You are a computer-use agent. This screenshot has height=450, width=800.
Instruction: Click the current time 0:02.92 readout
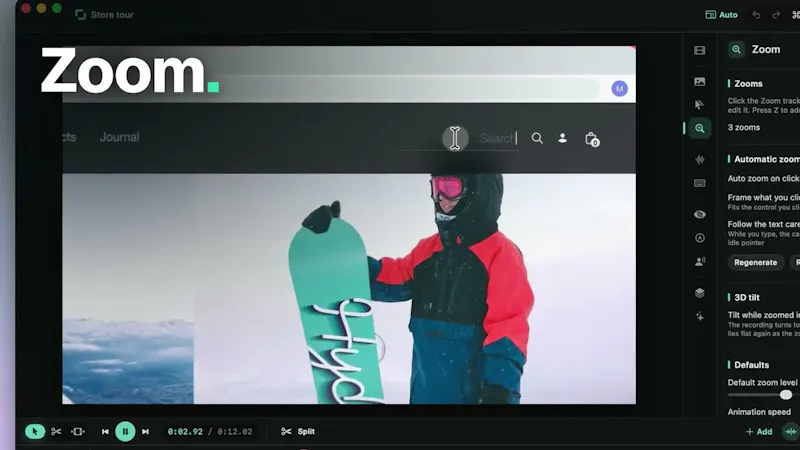coord(185,432)
